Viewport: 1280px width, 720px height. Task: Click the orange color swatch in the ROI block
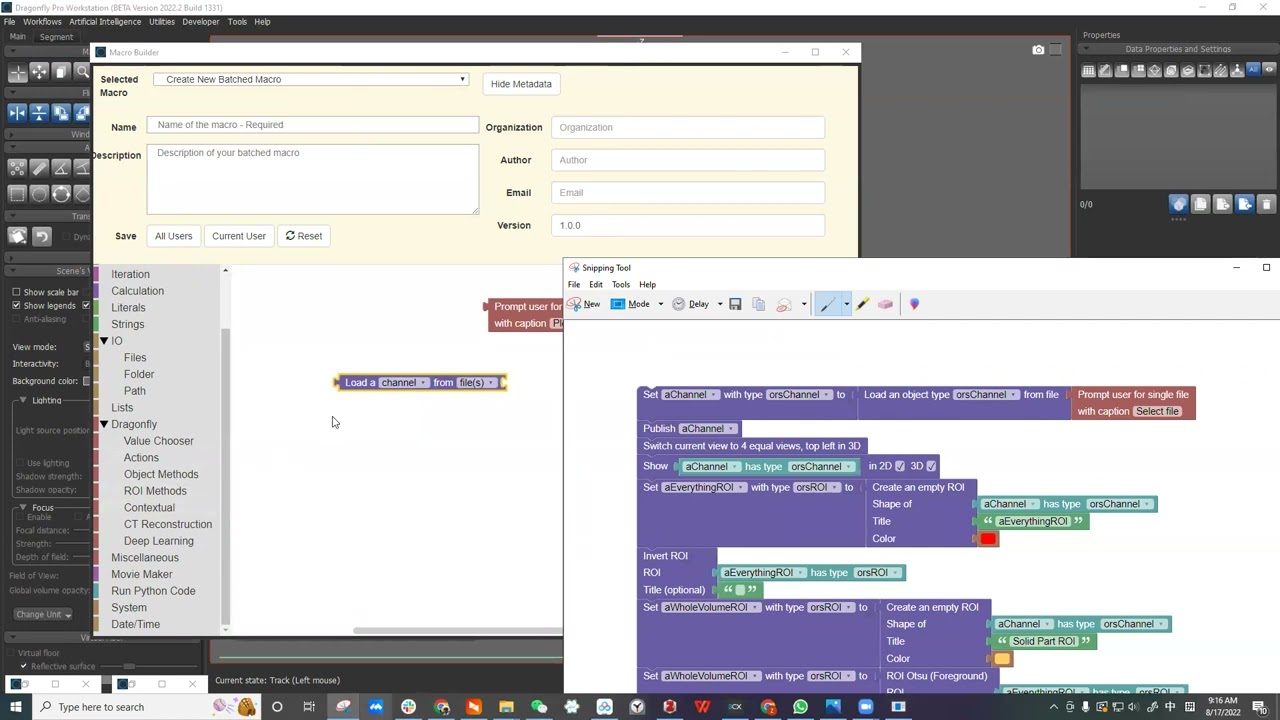point(1002,659)
